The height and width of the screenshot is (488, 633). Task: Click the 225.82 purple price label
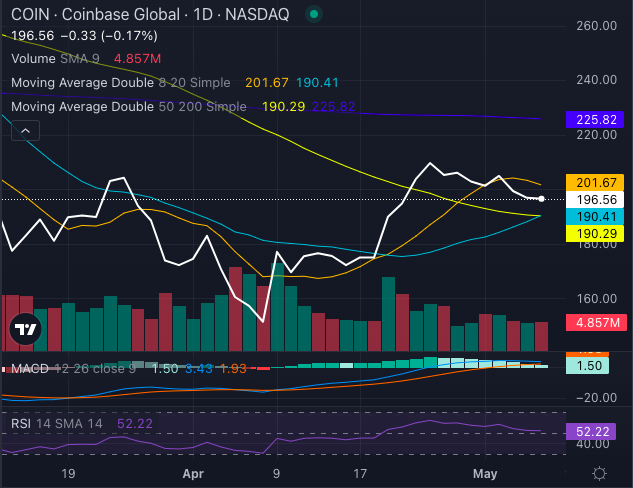(x=595, y=119)
